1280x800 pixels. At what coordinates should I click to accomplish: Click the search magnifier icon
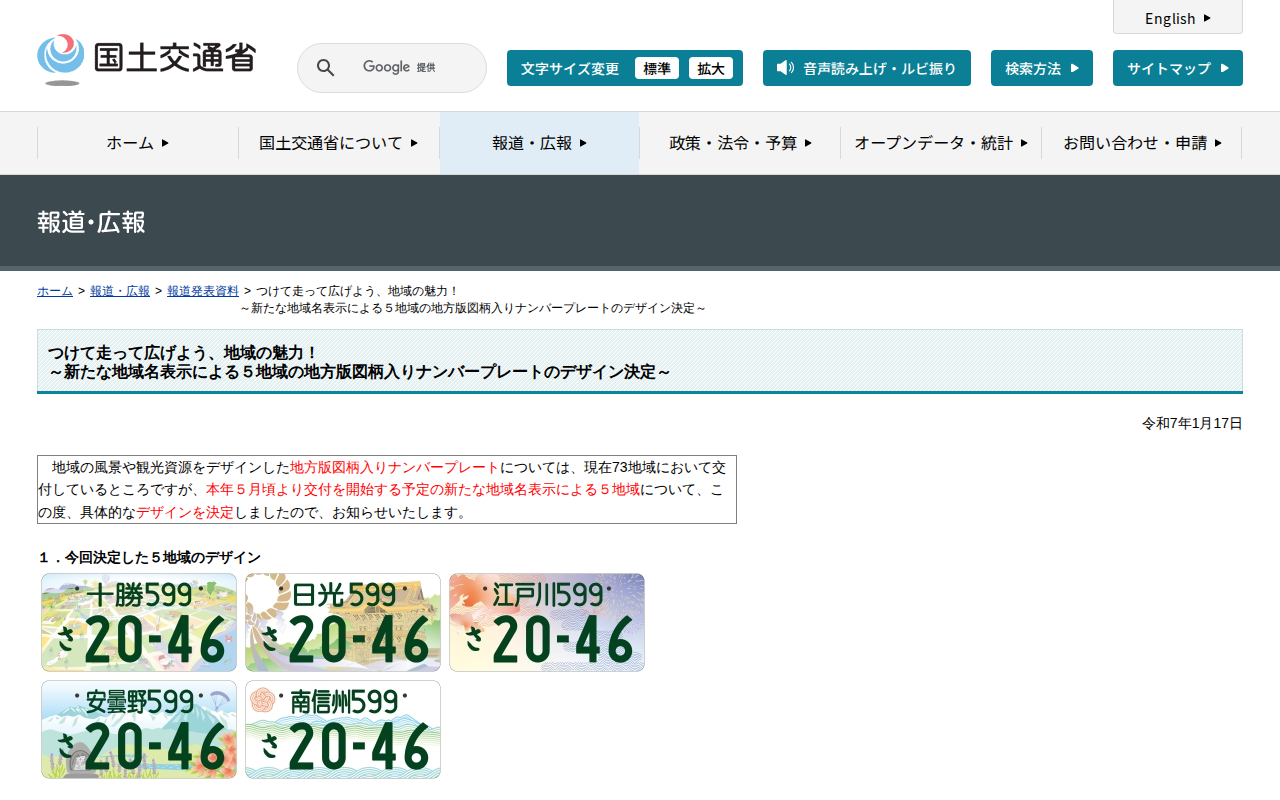pyautogui.click(x=325, y=68)
